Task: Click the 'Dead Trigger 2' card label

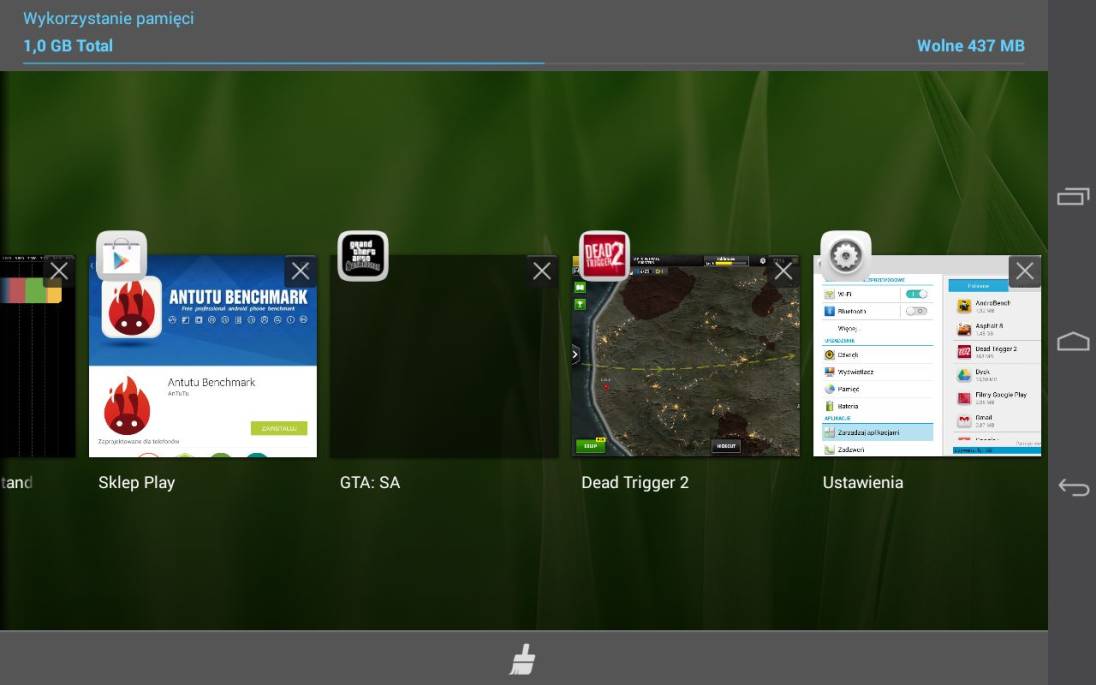Action: (x=635, y=482)
